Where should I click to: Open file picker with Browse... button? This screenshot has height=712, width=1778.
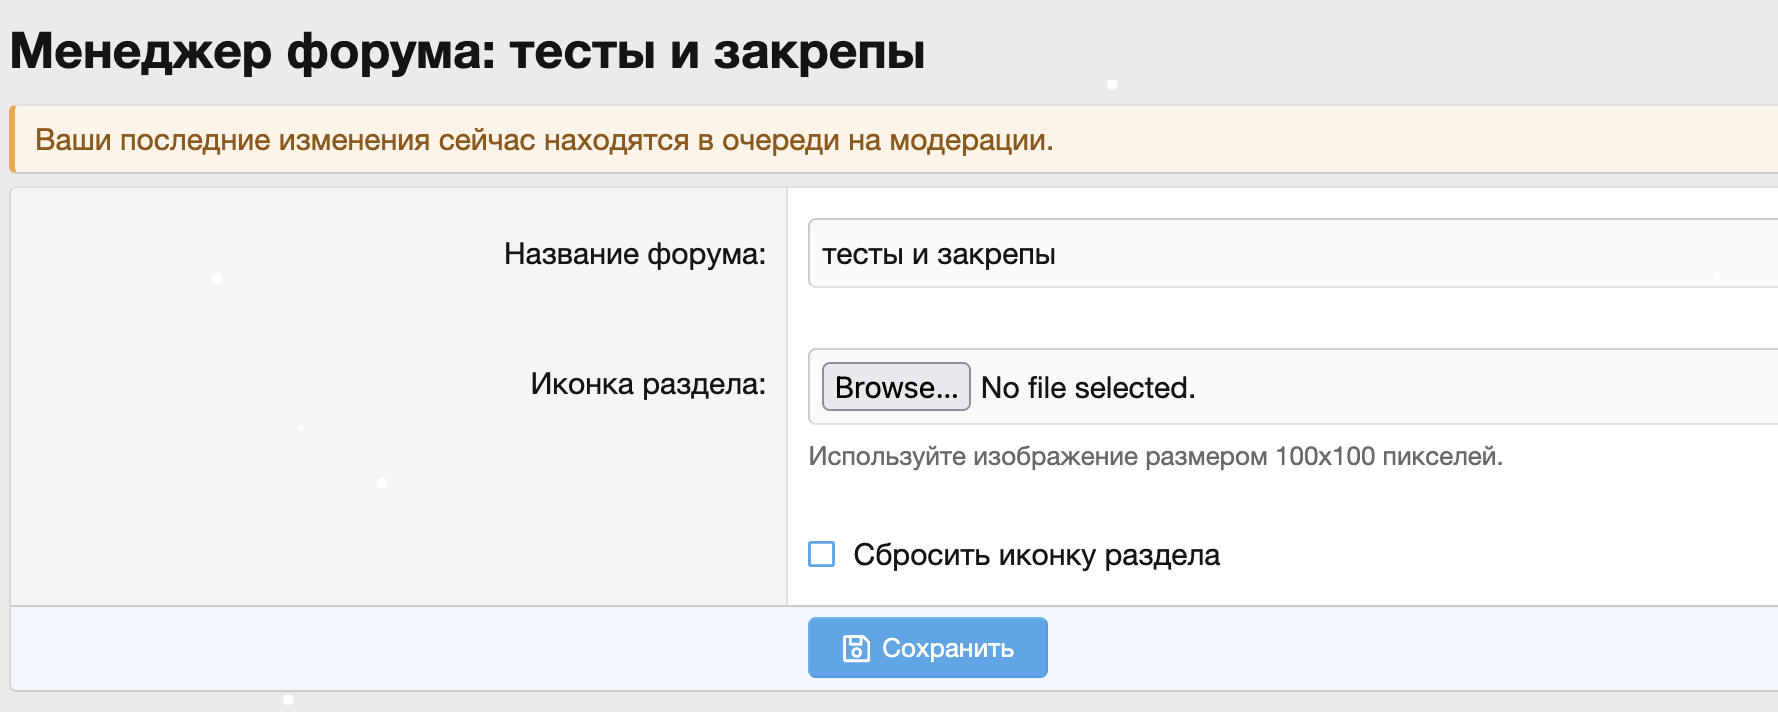[895, 387]
